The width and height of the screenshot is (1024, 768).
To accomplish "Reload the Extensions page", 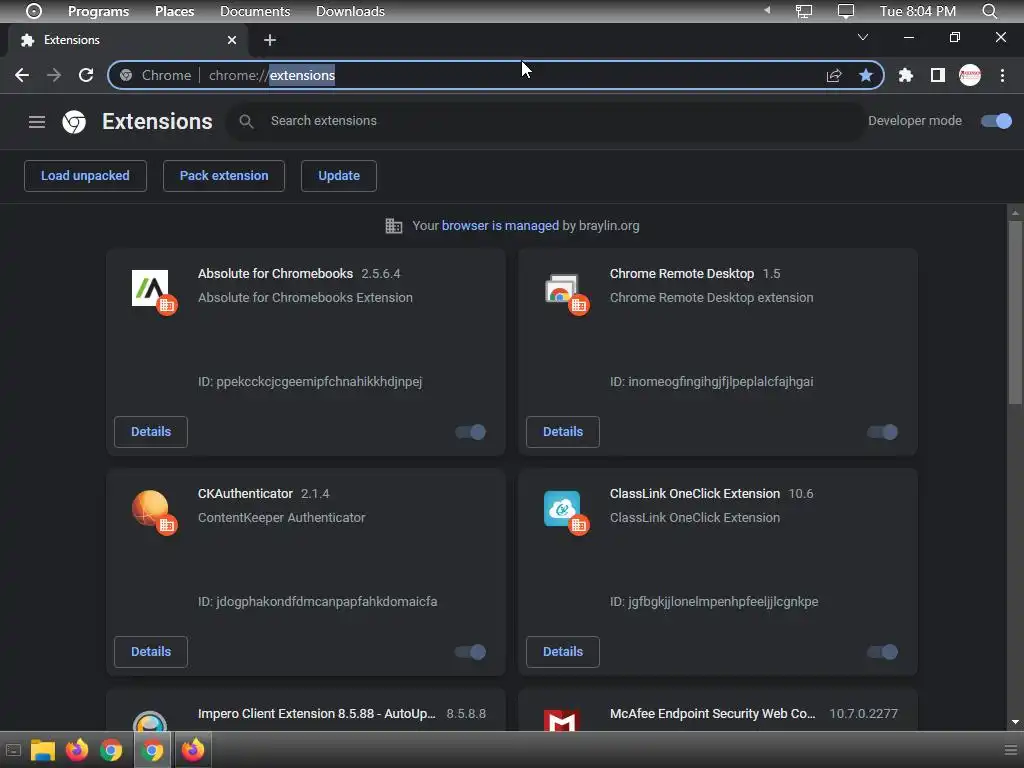I will click(x=86, y=75).
